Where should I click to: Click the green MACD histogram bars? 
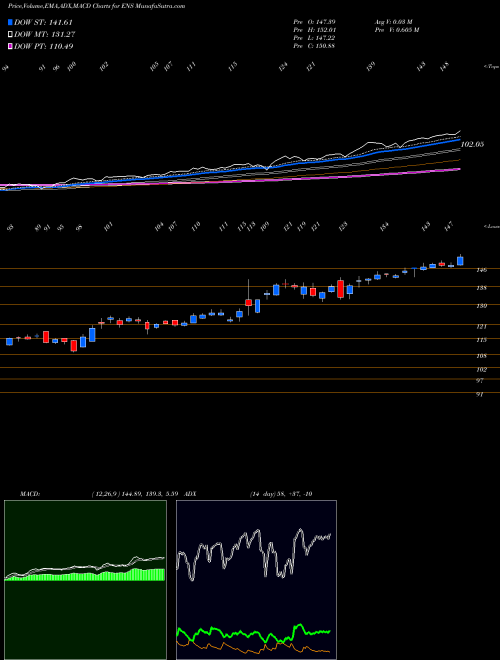coord(84,575)
